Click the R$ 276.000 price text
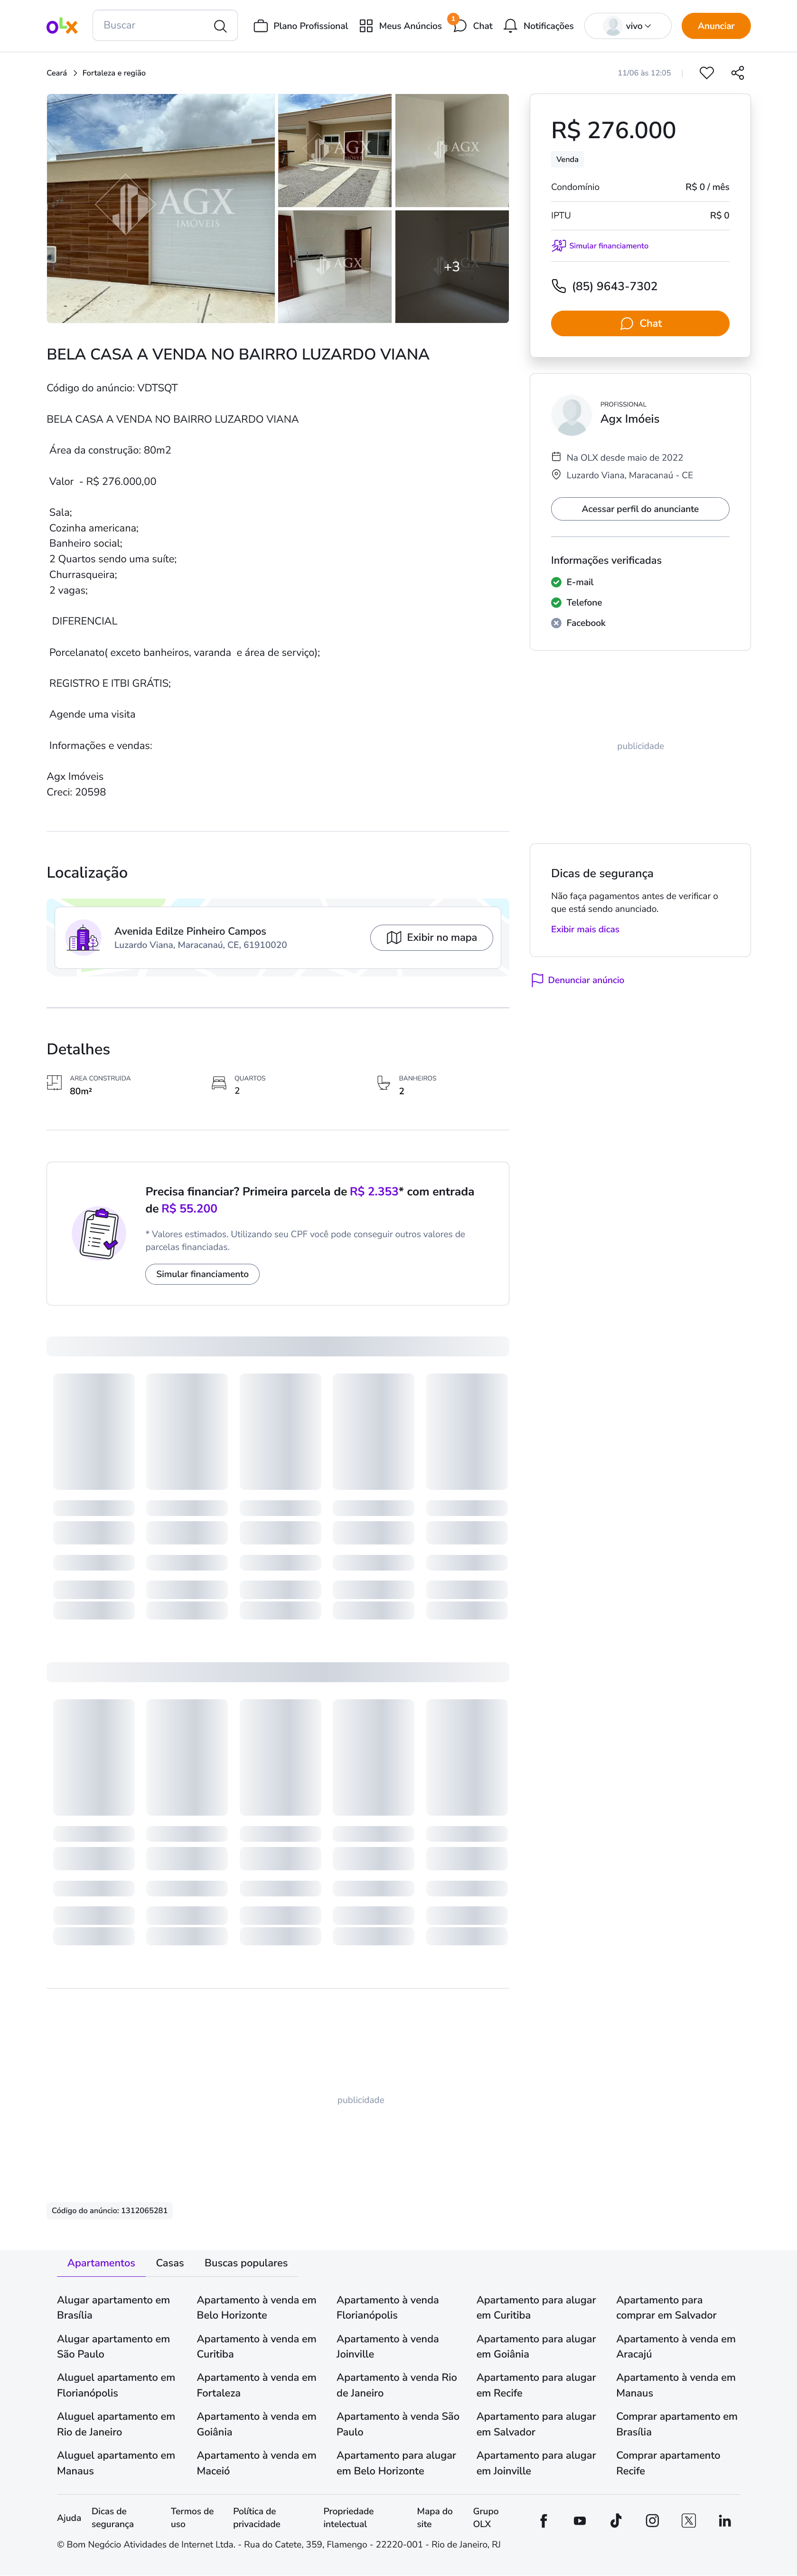The height and width of the screenshot is (2576, 797). pyautogui.click(x=614, y=130)
